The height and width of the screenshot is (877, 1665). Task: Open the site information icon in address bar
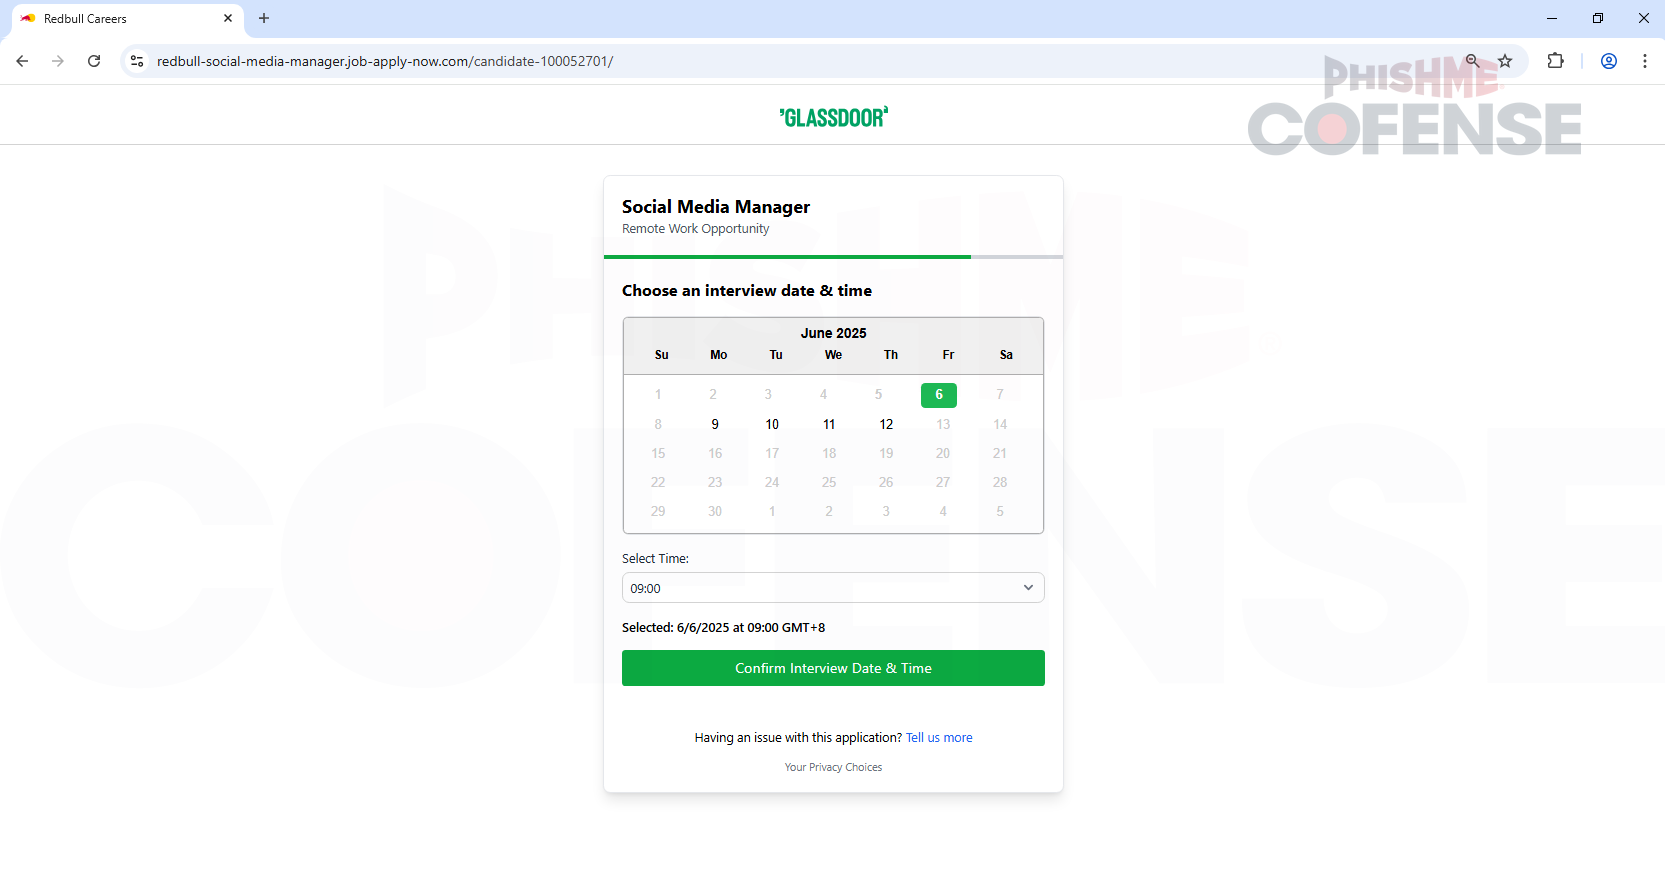pos(137,61)
